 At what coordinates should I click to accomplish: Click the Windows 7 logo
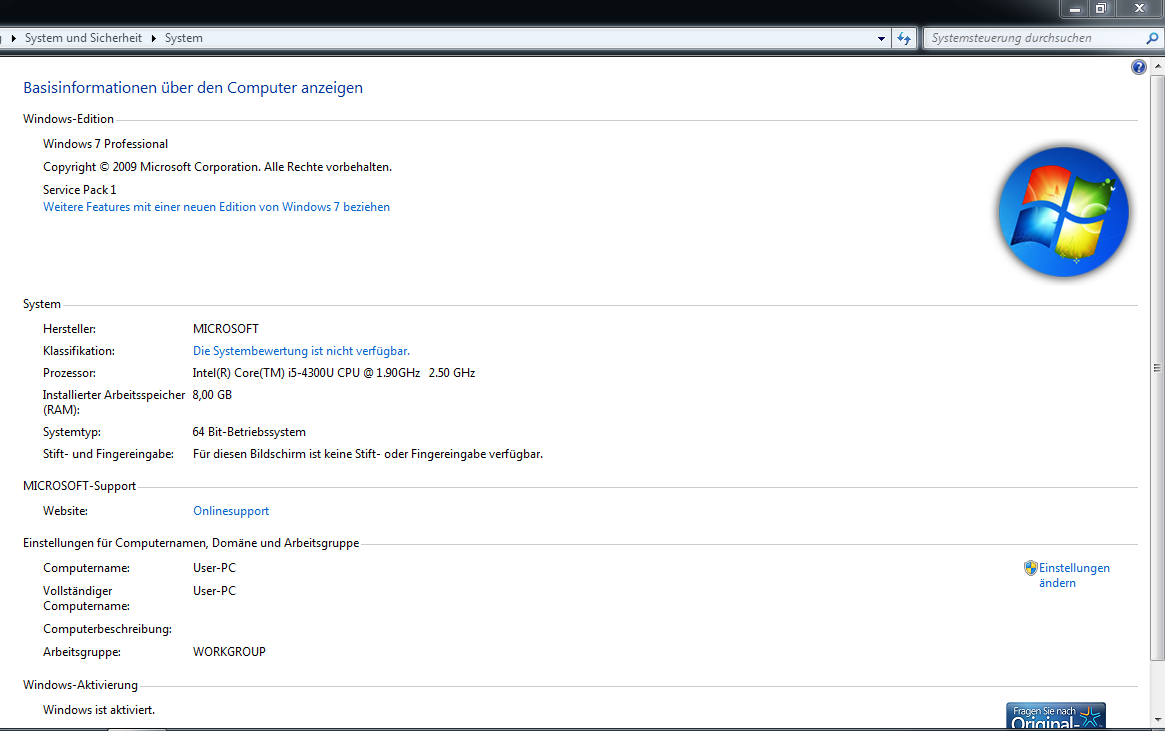click(x=1063, y=212)
